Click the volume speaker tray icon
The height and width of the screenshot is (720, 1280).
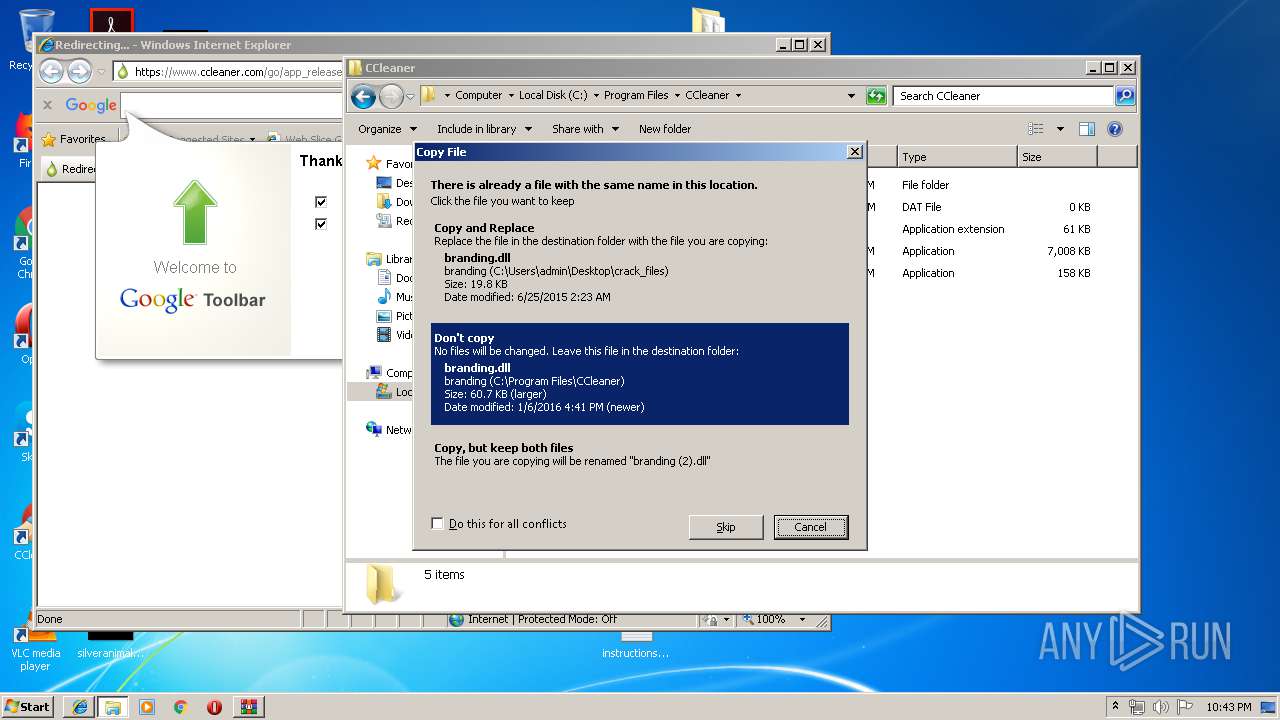tap(1160, 707)
